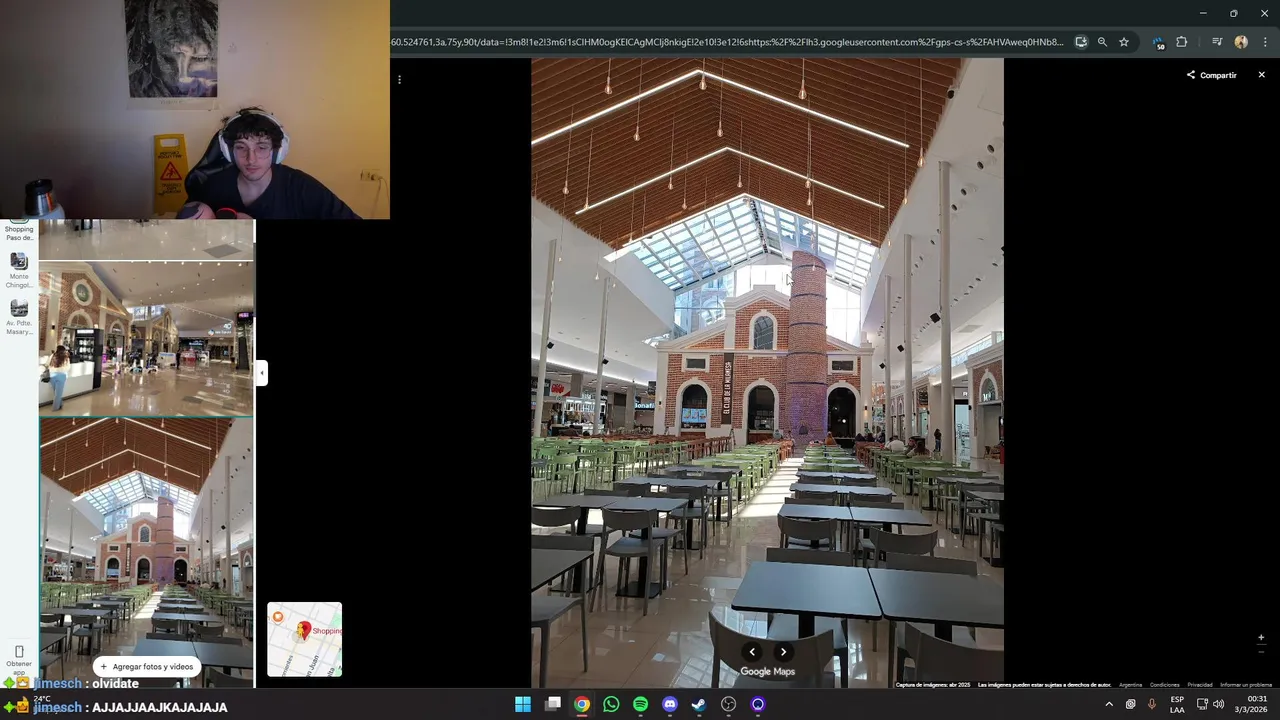The image size is (1280, 720).
Task: Open the mini map thumbnail
Action: 304,639
